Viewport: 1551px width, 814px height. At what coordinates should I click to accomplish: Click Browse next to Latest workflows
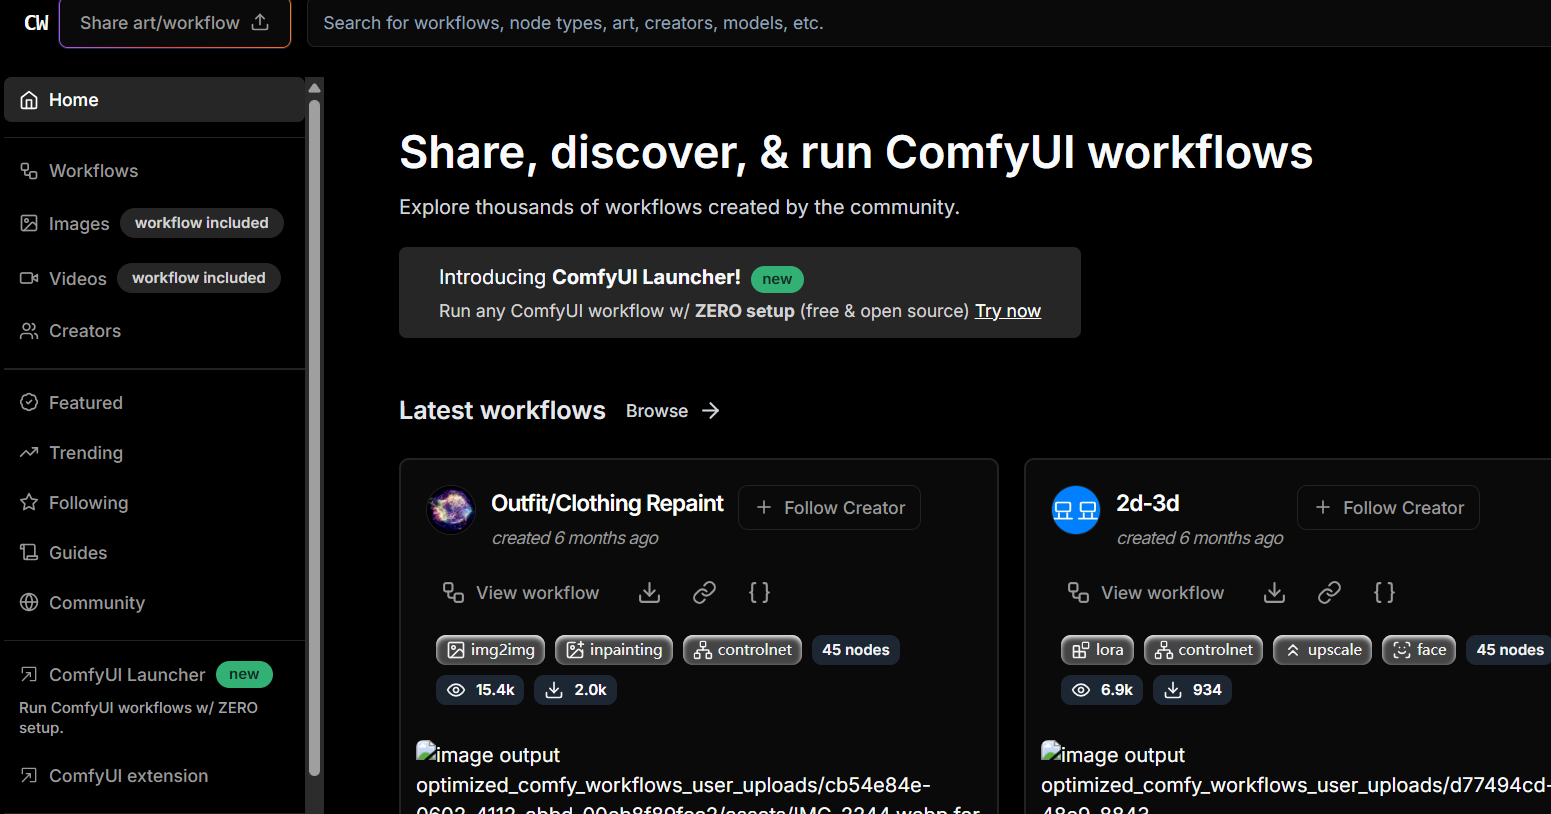tap(657, 411)
